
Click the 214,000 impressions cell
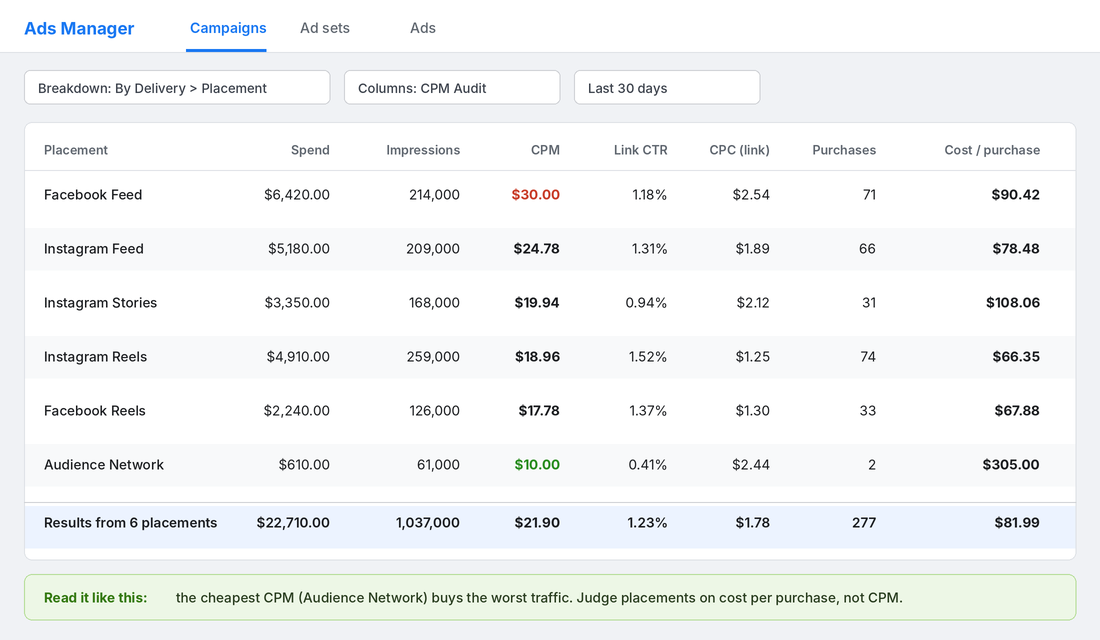[434, 195]
